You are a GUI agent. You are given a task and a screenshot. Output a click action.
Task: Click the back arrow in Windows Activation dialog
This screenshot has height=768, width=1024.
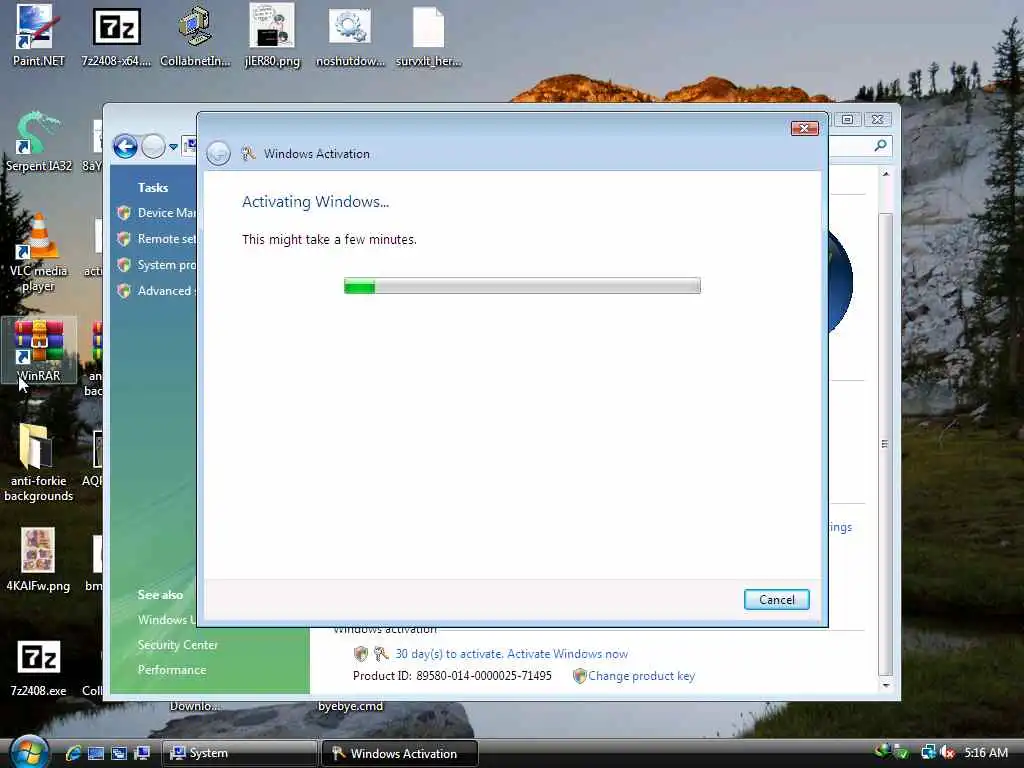(x=218, y=153)
